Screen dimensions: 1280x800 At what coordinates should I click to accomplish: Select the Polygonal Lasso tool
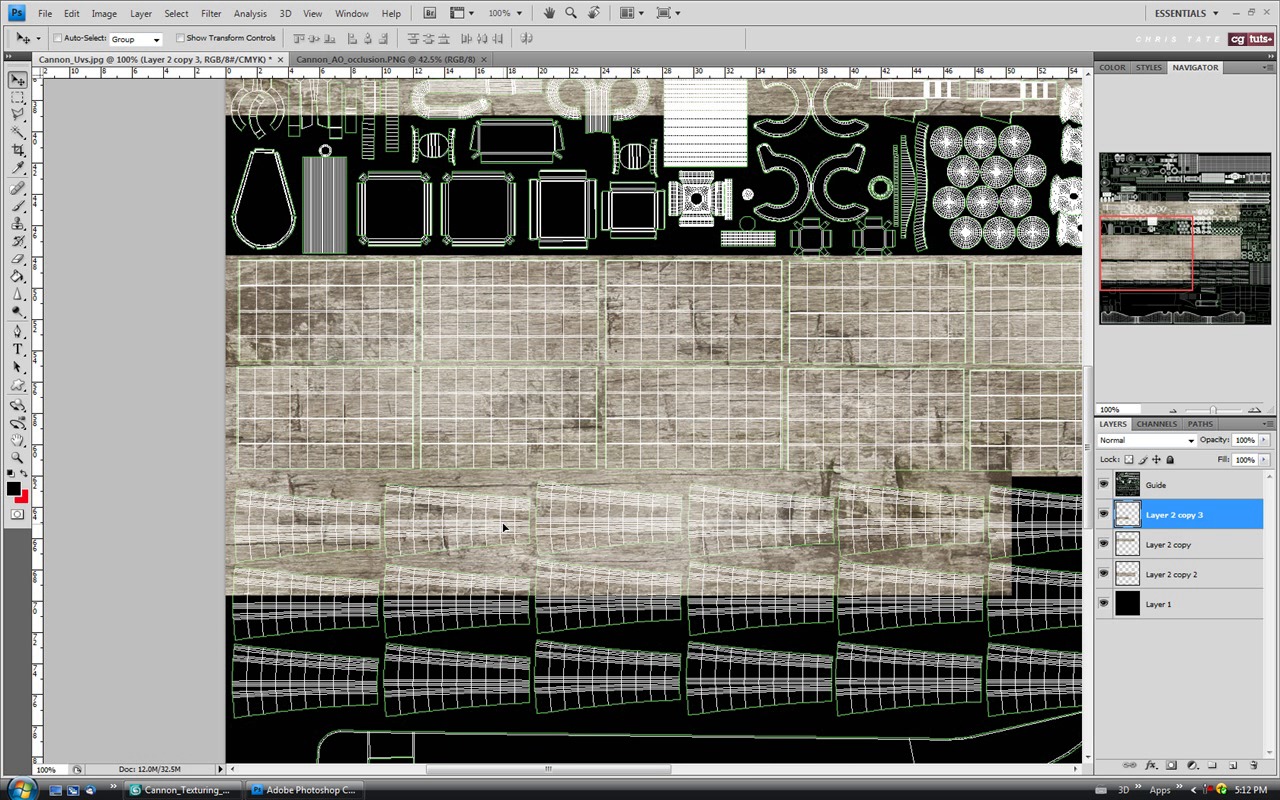(18, 114)
